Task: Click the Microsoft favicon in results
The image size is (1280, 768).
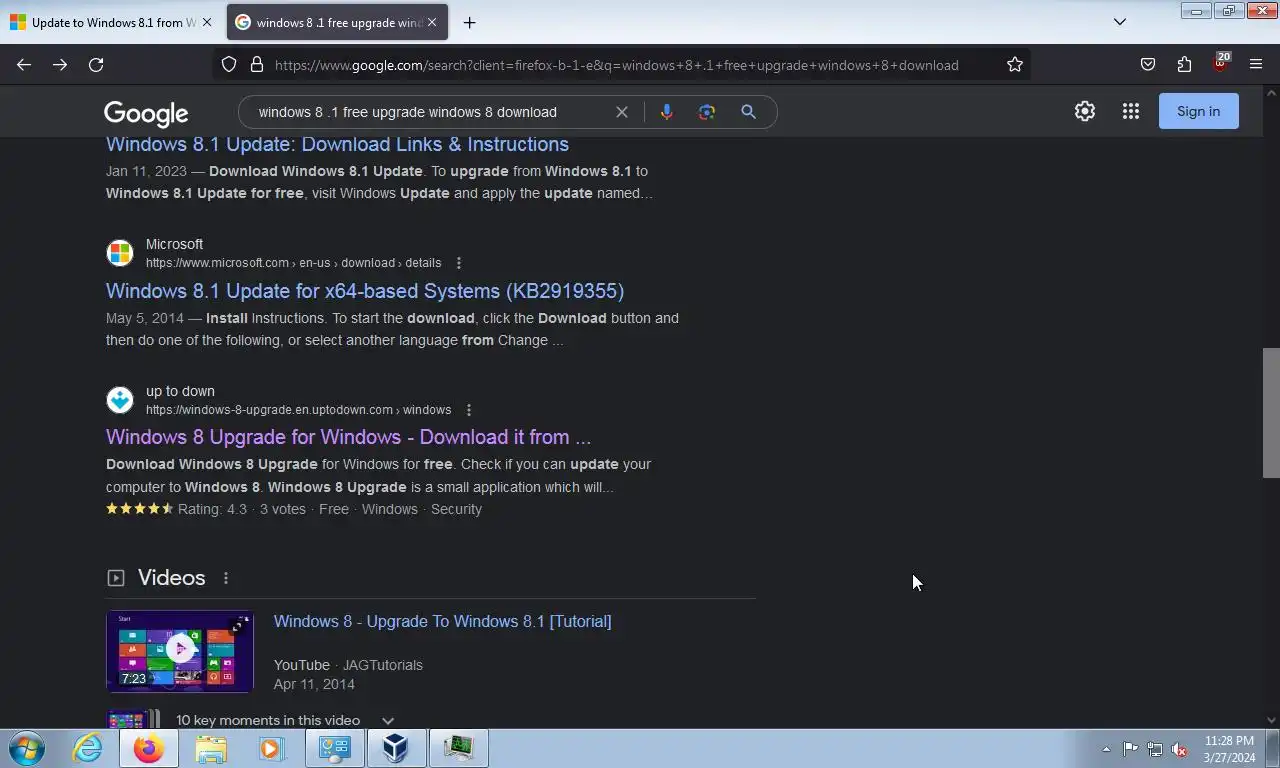Action: [x=120, y=253]
